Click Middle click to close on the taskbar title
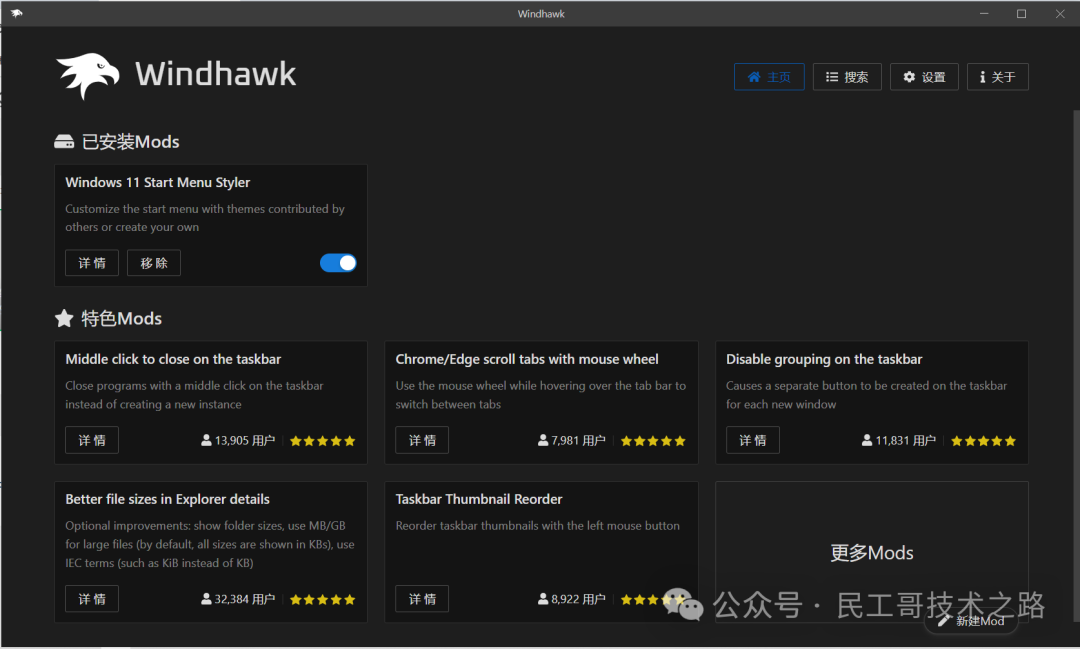The image size is (1080, 649). [173, 359]
